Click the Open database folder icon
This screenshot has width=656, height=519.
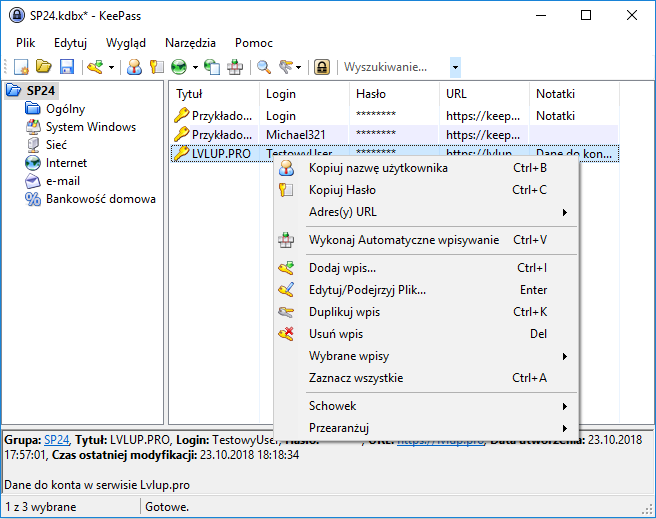point(44,67)
